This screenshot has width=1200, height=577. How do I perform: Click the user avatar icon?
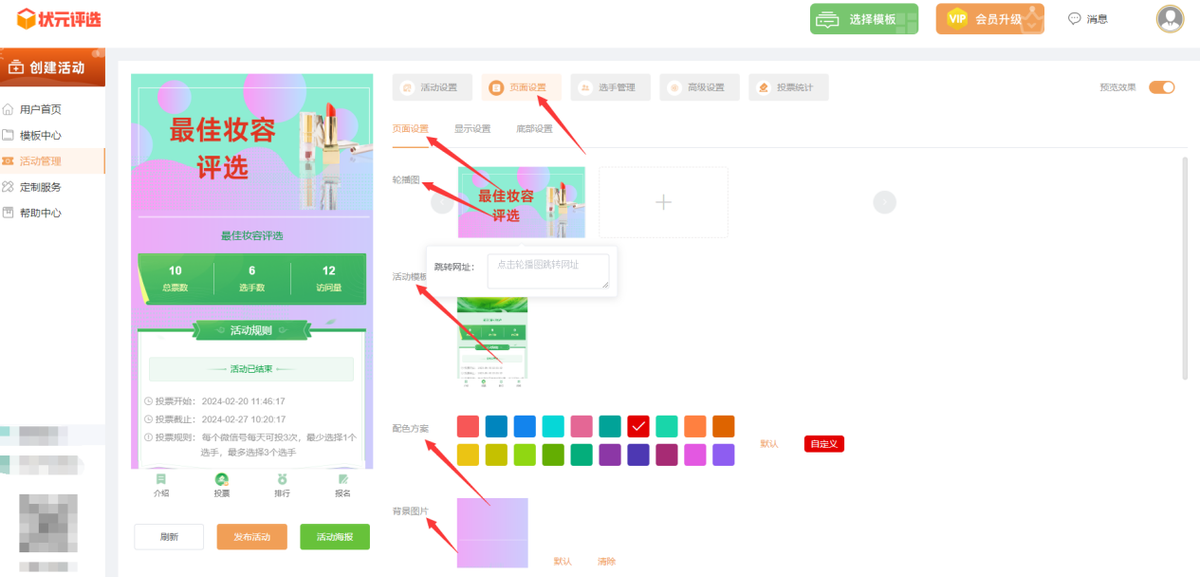[x=1169, y=19]
